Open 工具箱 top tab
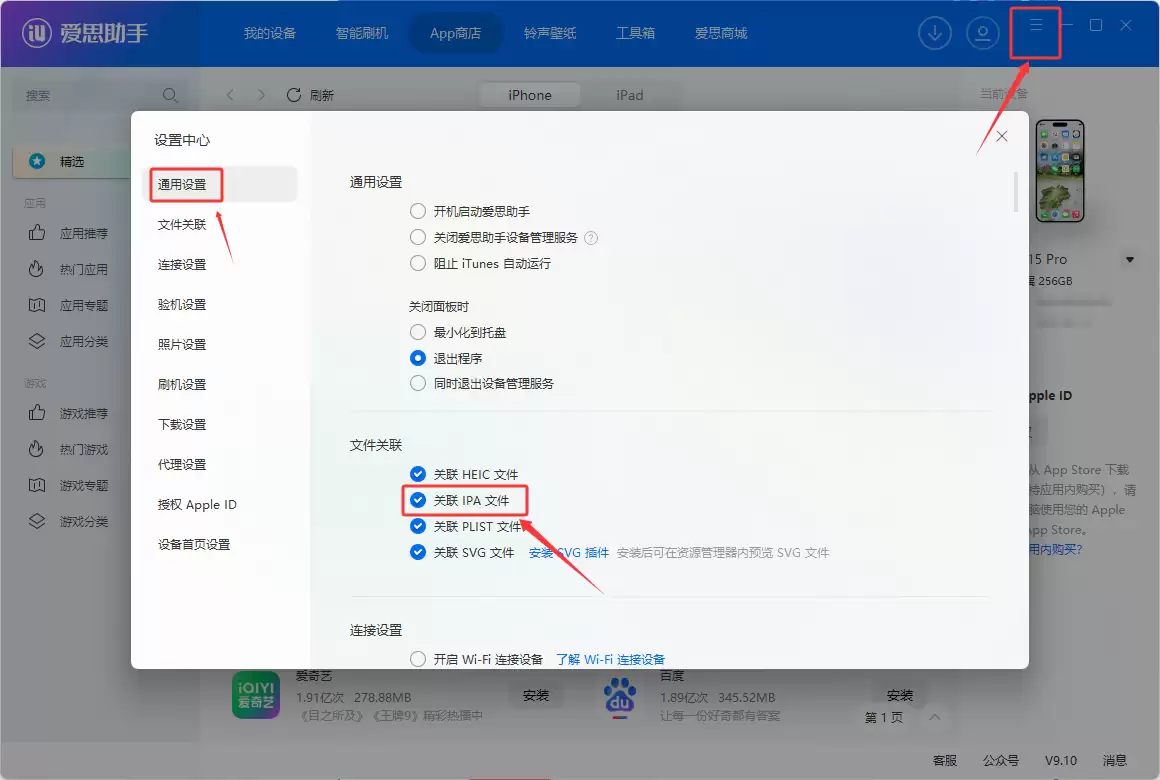This screenshot has height=780, width=1160. pyautogui.click(x=635, y=33)
